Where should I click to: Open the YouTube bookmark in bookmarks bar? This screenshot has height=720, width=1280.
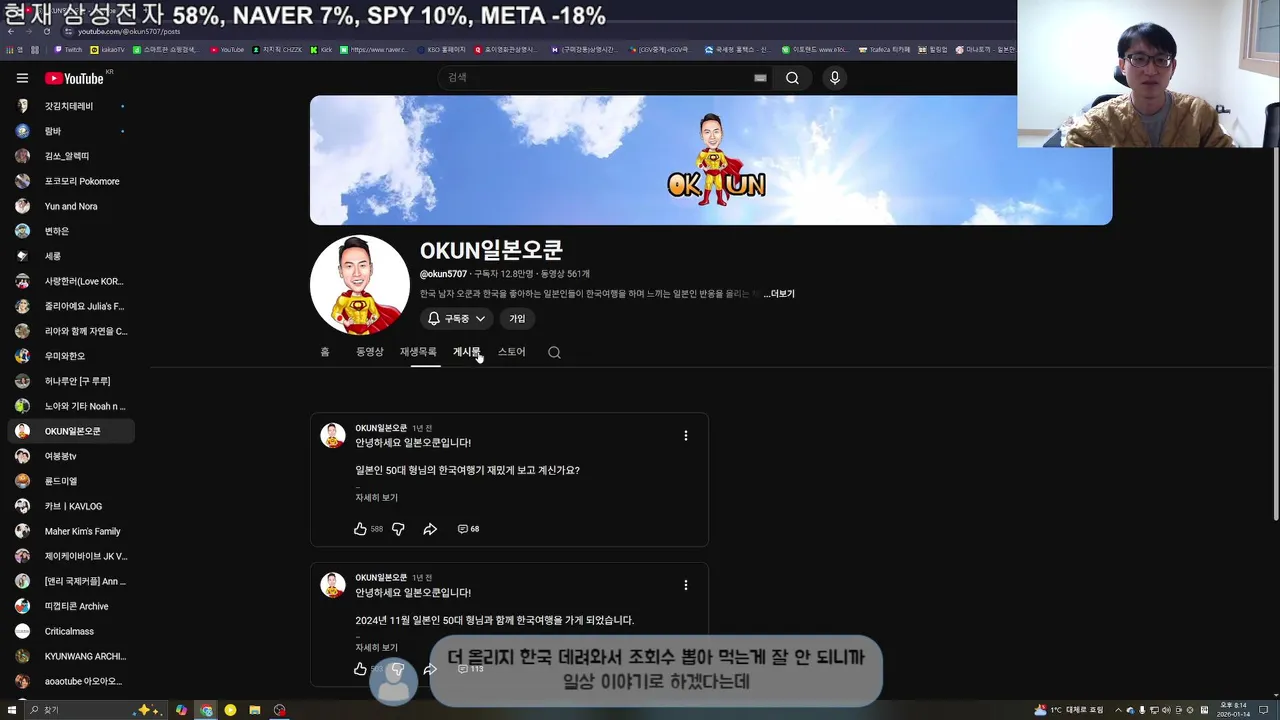(x=227, y=49)
